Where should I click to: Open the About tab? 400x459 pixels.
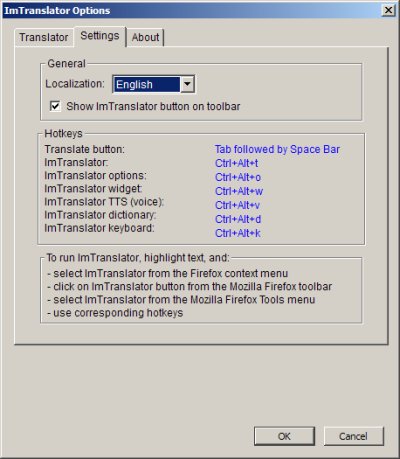[145, 37]
